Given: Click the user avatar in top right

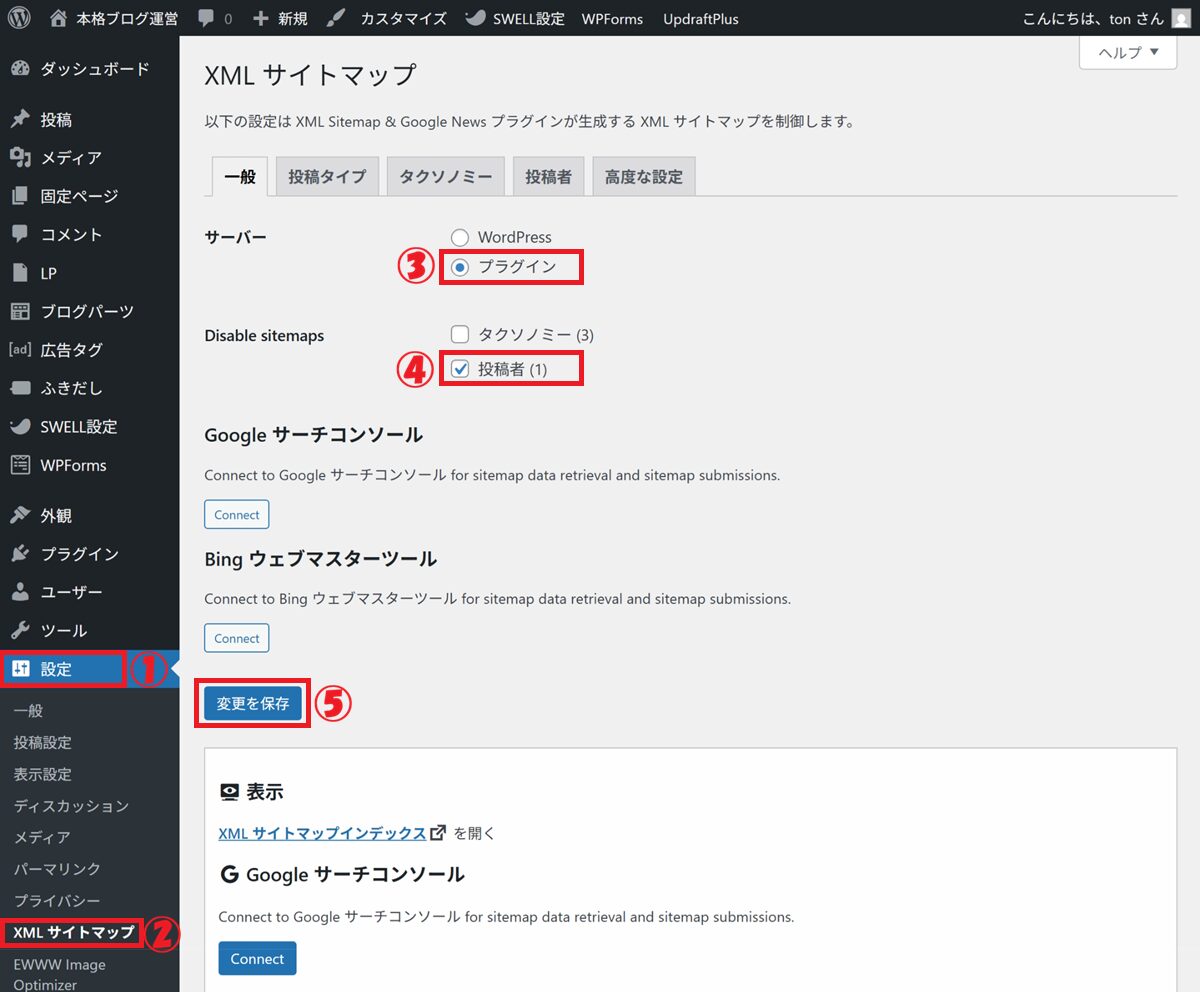Looking at the screenshot, I should [1181, 18].
